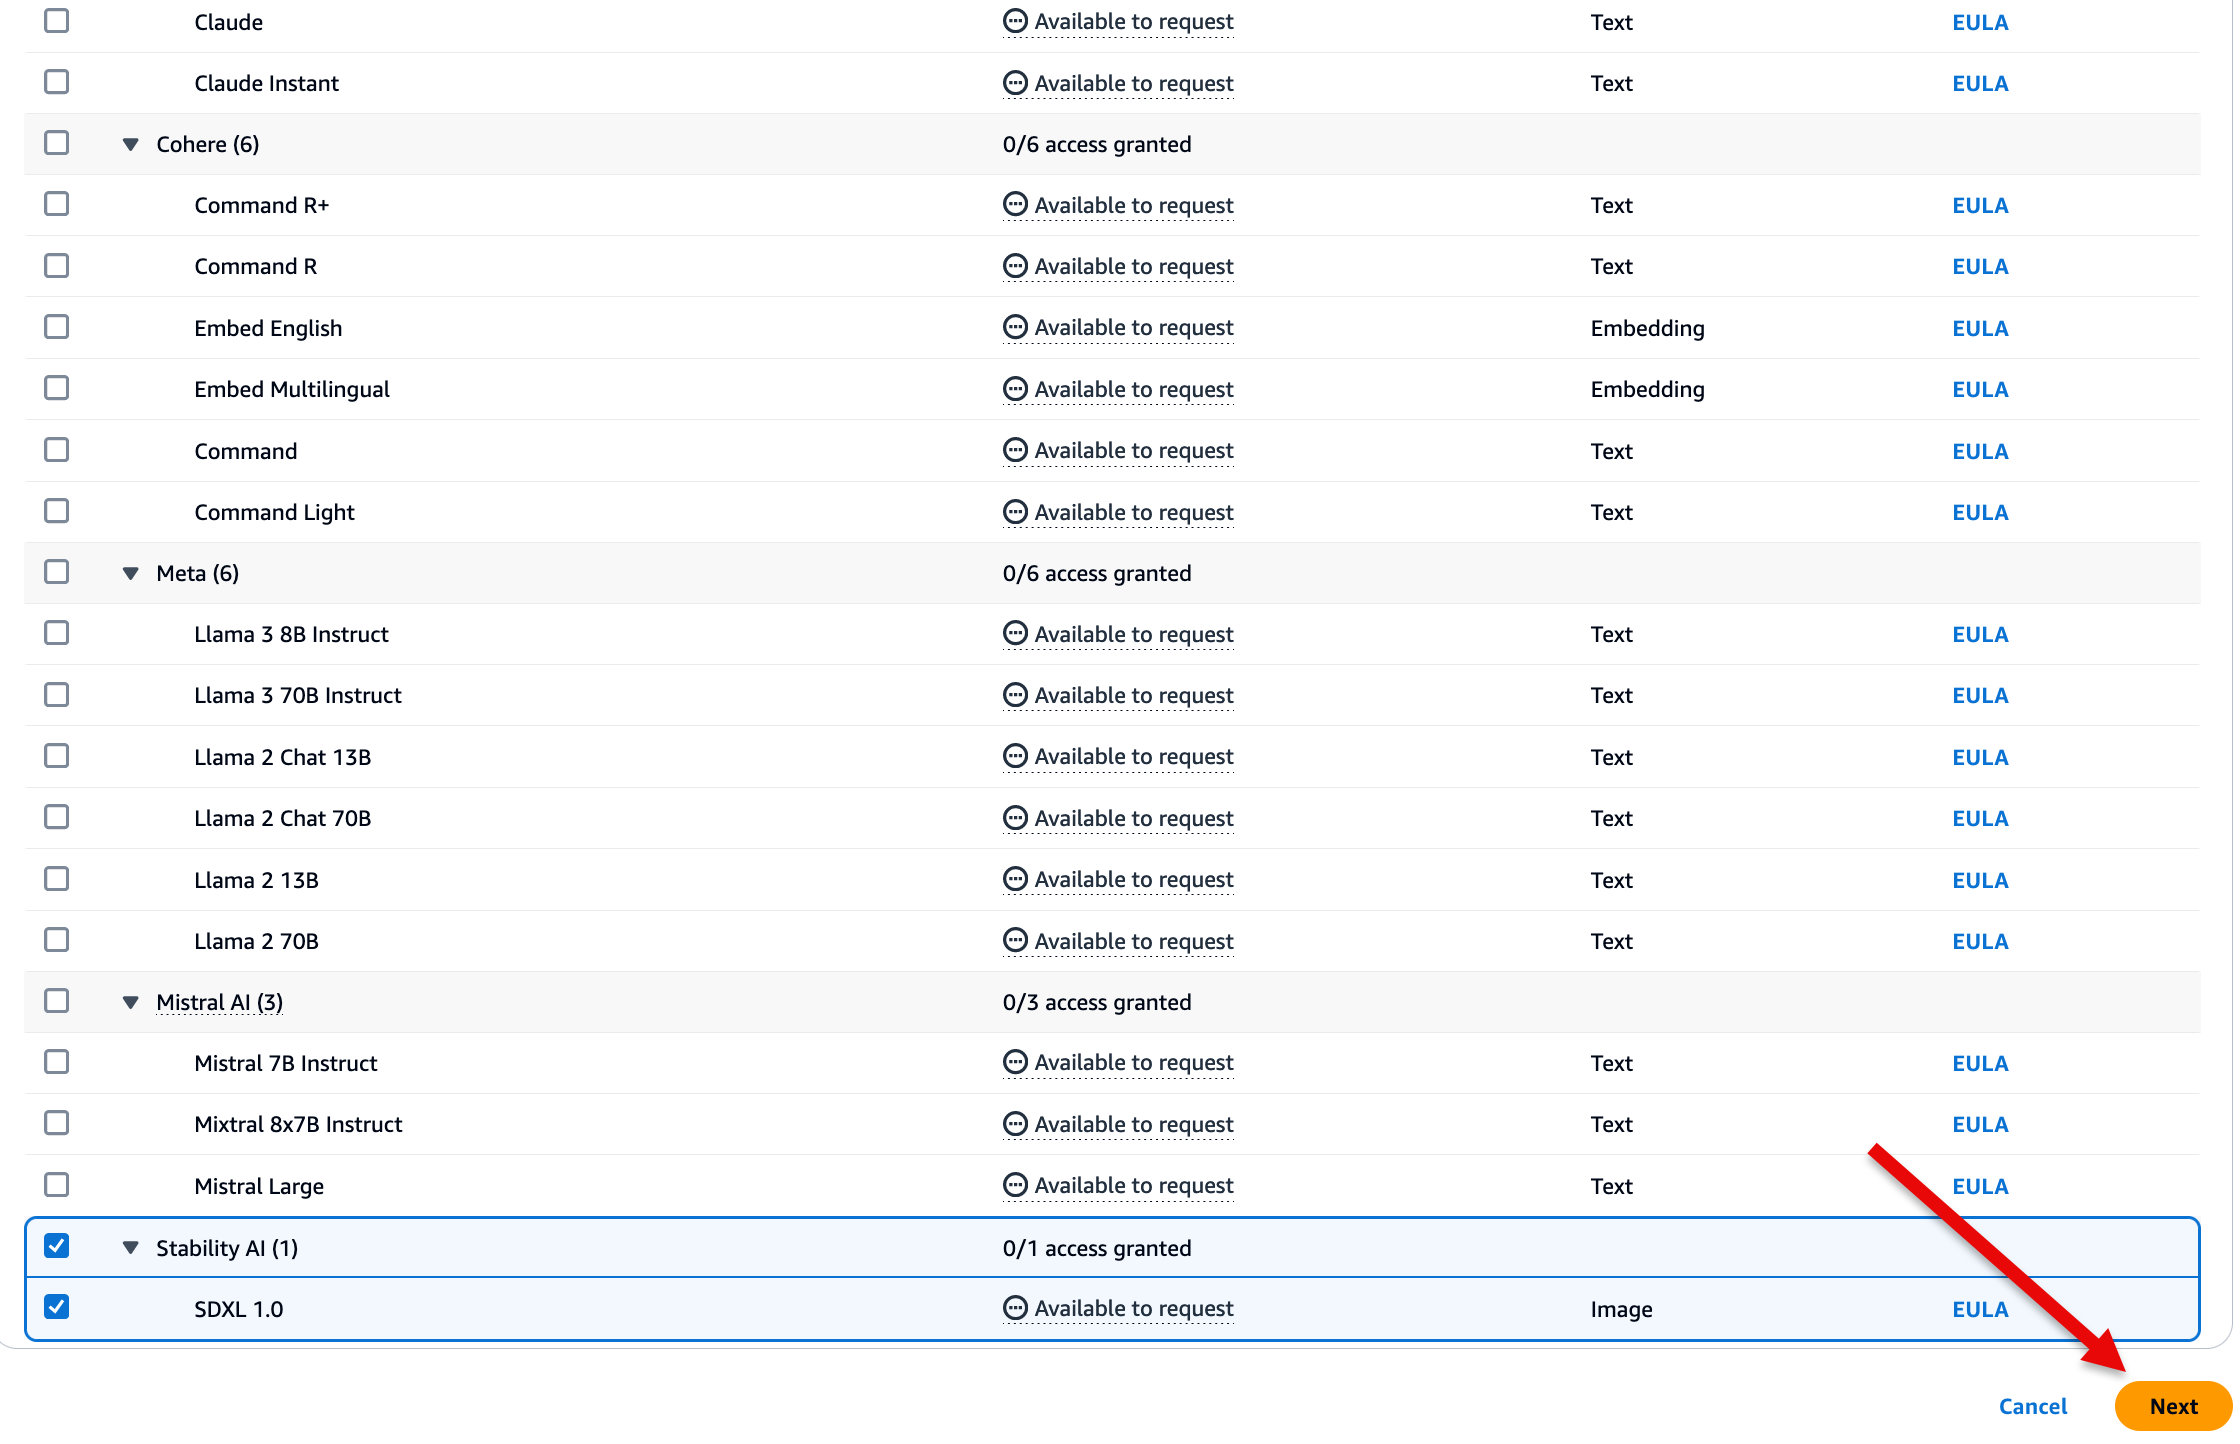The width and height of the screenshot is (2240, 1444).
Task: Collapse the Mistral AI (3) group
Action: pyautogui.click(x=130, y=1002)
